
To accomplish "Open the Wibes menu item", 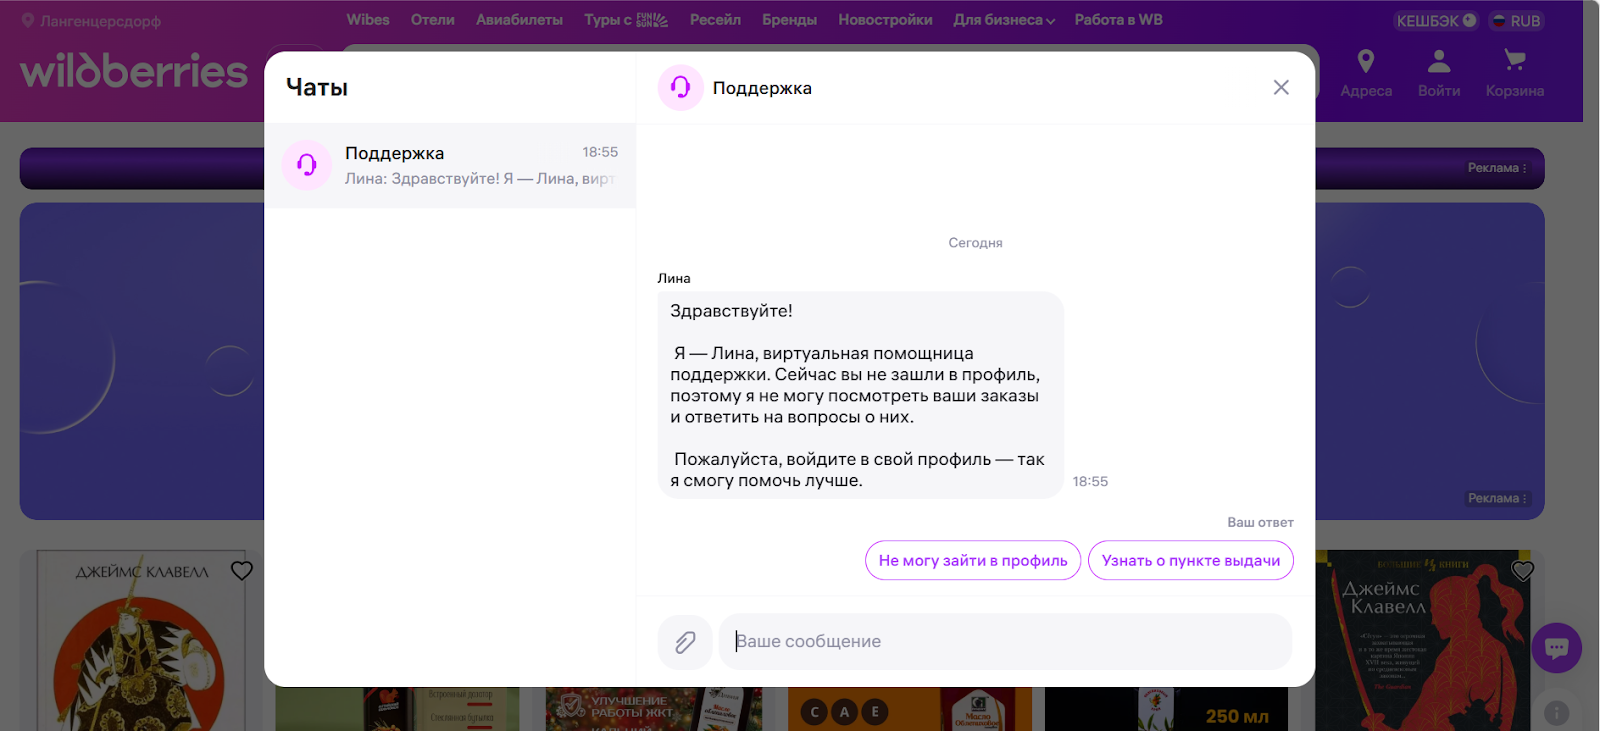I will [x=368, y=20].
